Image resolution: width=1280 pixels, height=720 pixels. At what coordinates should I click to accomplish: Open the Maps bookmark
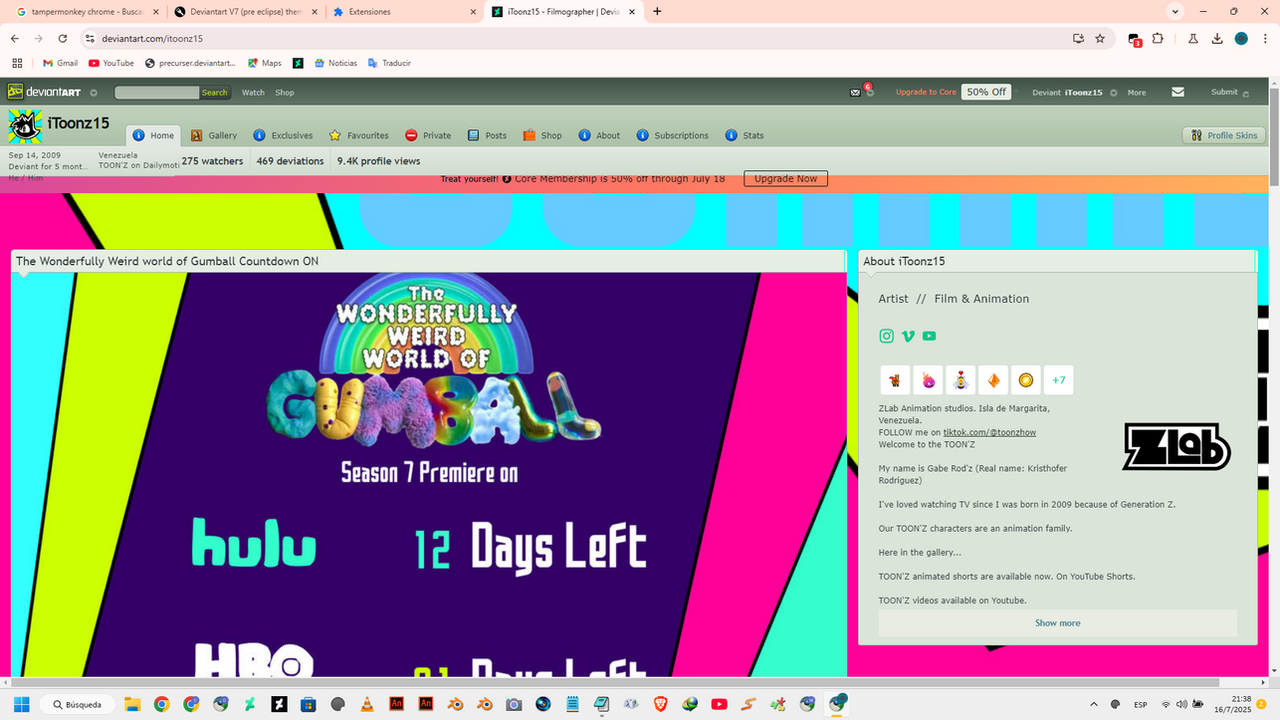265,63
